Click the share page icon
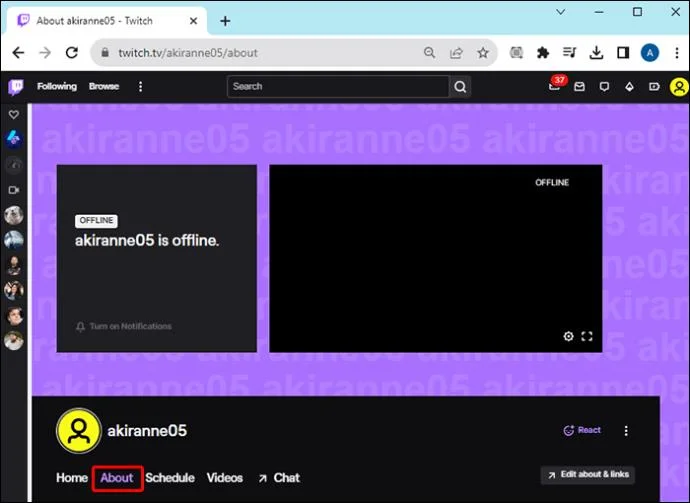Viewport: 690px width, 503px height. [x=456, y=53]
